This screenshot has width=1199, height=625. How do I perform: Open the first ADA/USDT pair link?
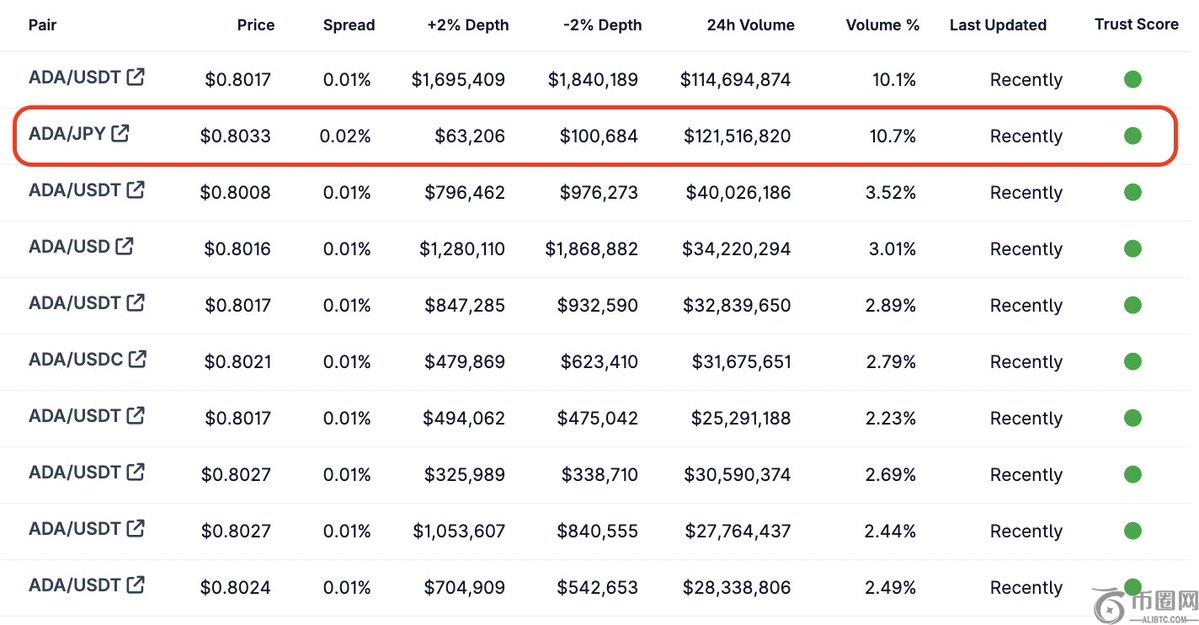tap(75, 77)
